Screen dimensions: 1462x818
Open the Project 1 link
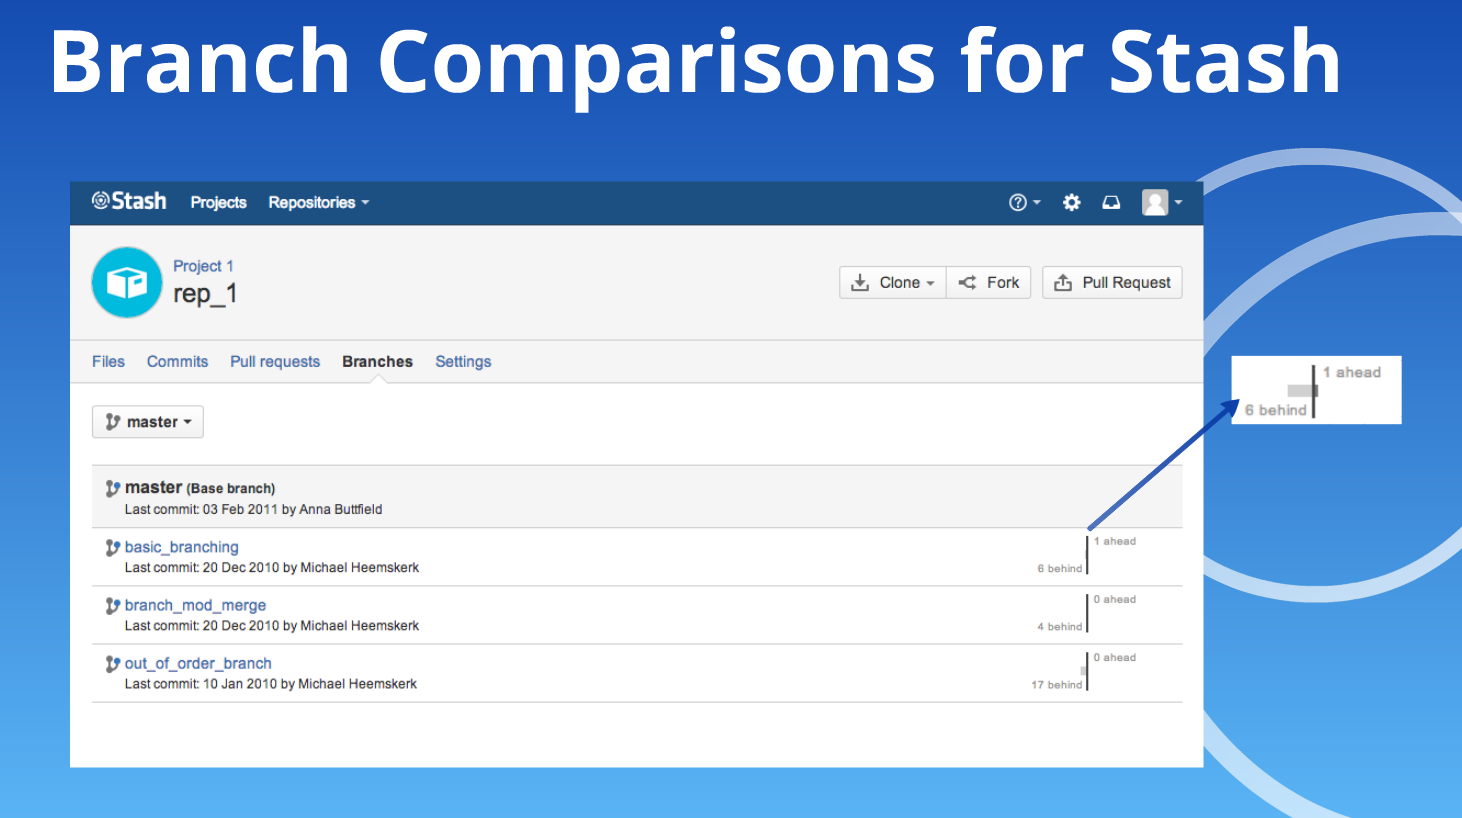(203, 266)
